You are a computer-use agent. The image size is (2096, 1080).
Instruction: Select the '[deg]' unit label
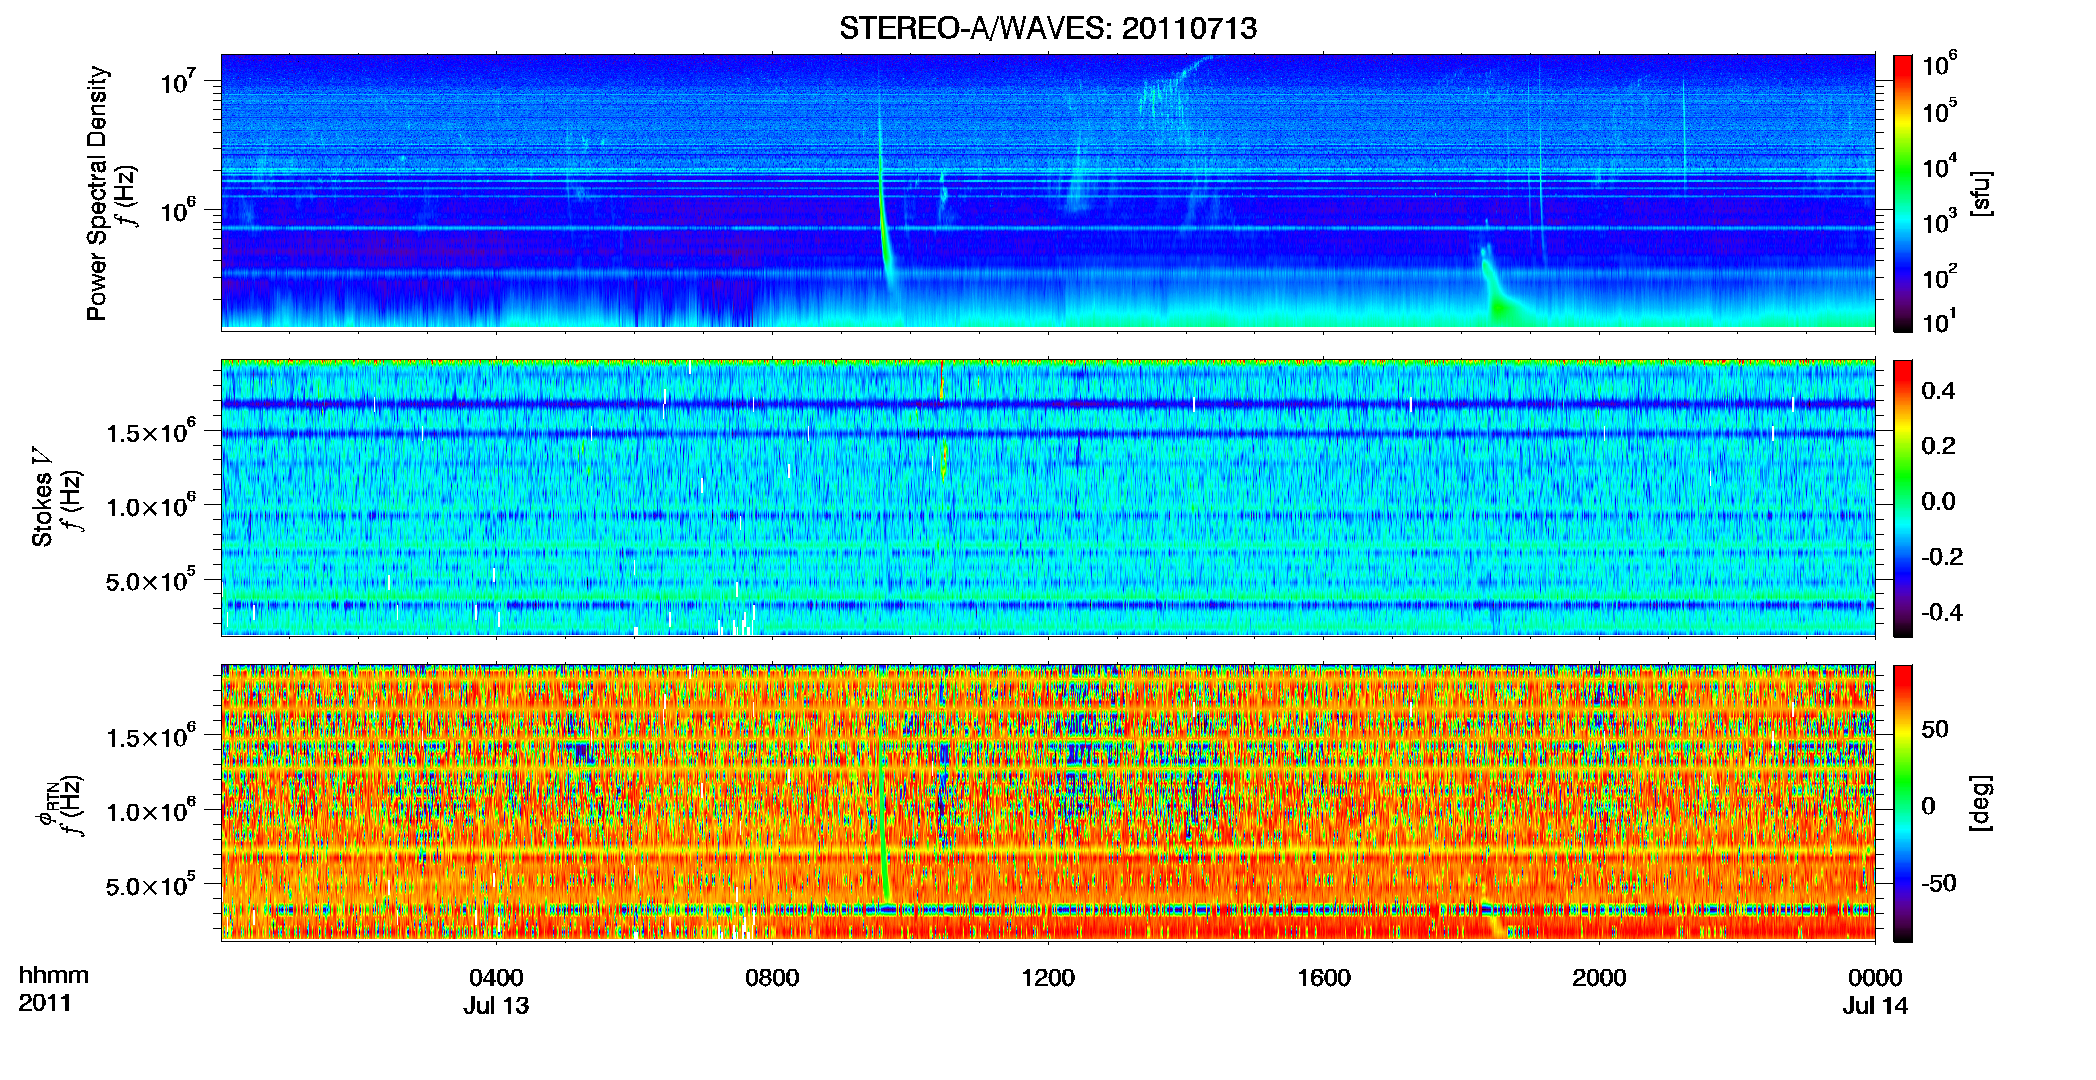[x=1980, y=803]
